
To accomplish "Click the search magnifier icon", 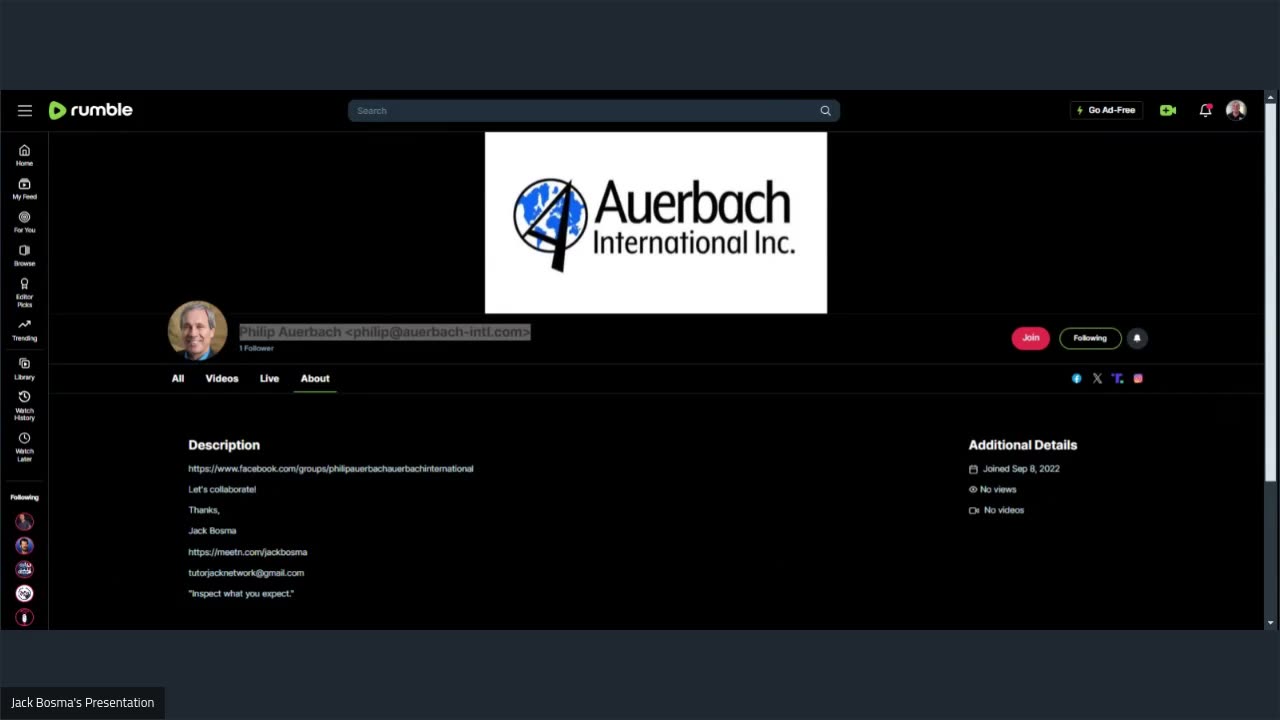I will (x=825, y=111).
